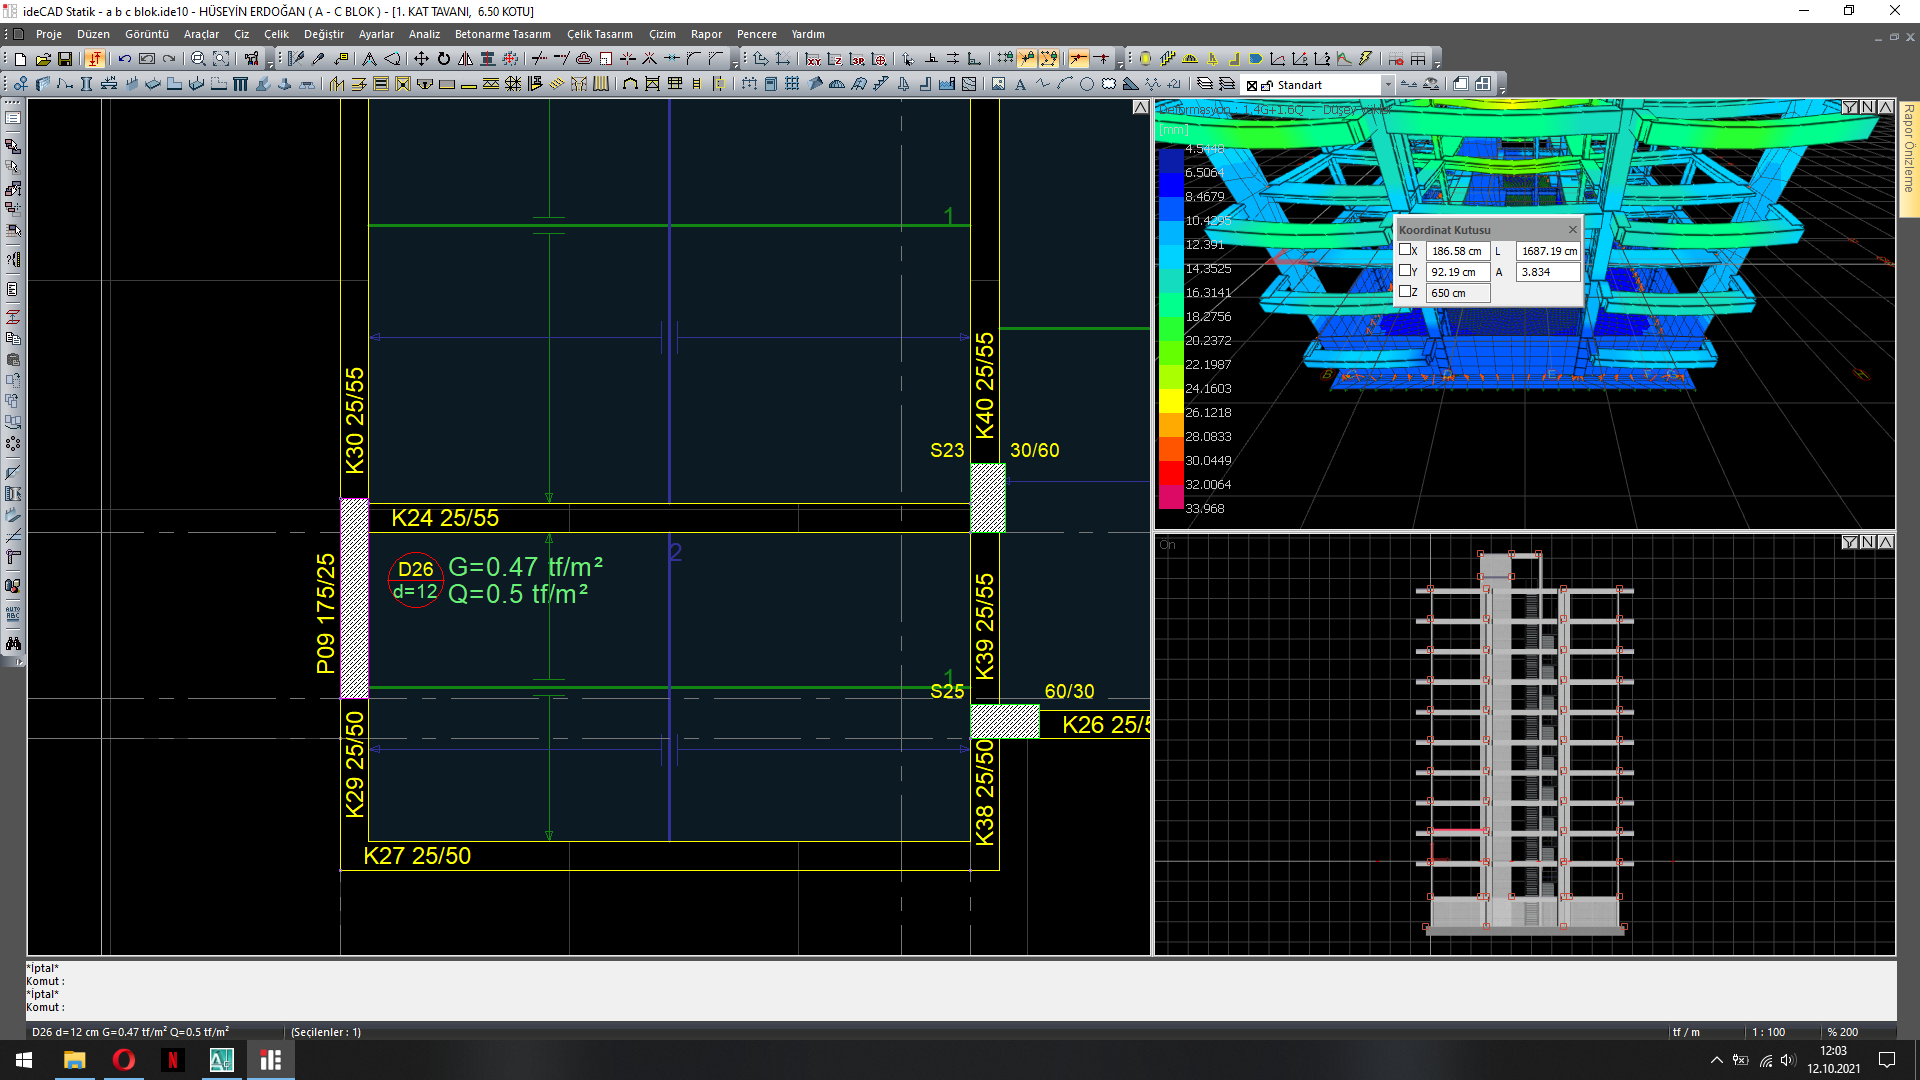Expand the snap toolbar overflow arrow
This screenshot has height=1080, width=1920.
coord(1120,66)
